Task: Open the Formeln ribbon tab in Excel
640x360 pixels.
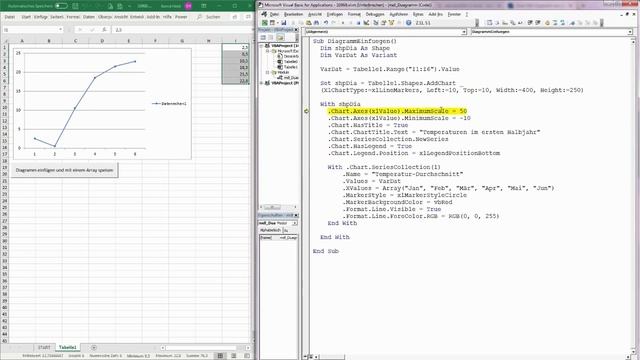Action: pyautogui.click(x=73, y=17)
